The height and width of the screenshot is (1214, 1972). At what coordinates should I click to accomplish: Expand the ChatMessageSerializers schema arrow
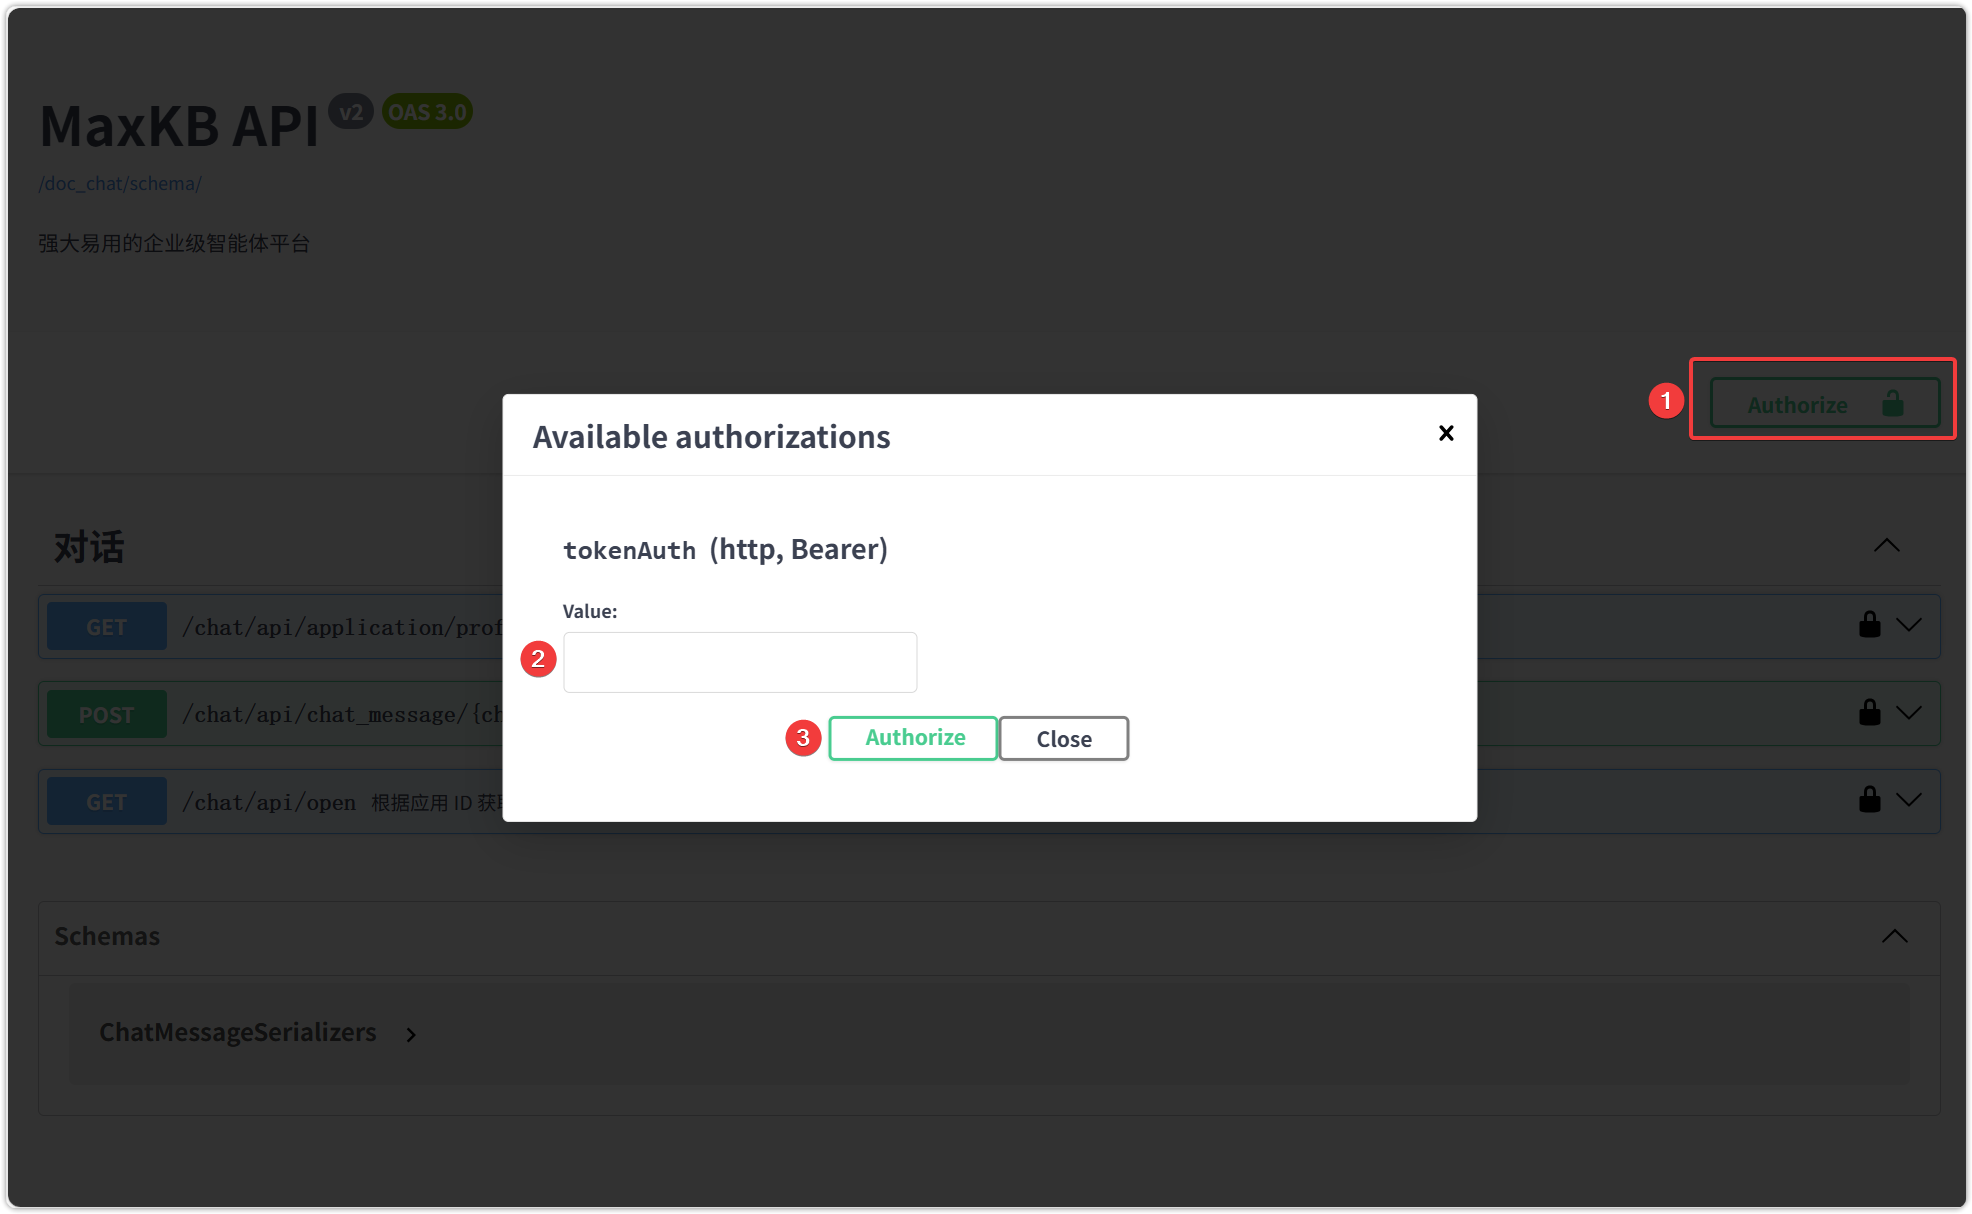(x=411, y=1034)
